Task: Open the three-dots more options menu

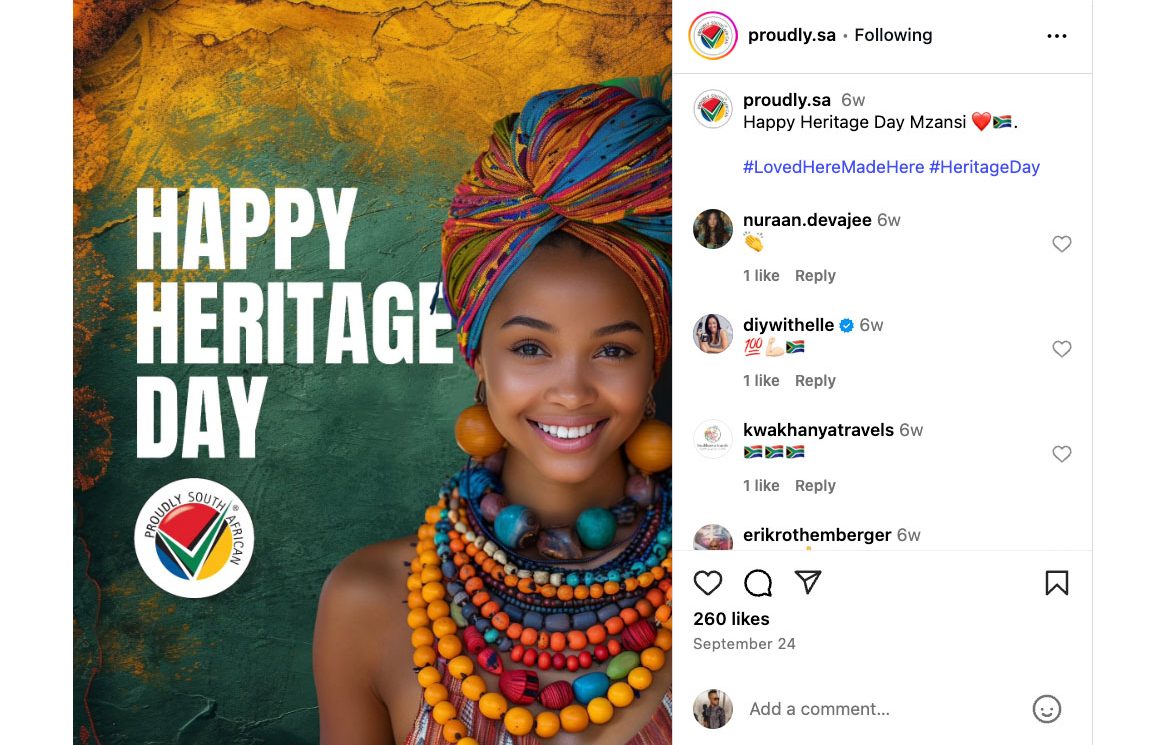Action: (x=1057, y=36)
